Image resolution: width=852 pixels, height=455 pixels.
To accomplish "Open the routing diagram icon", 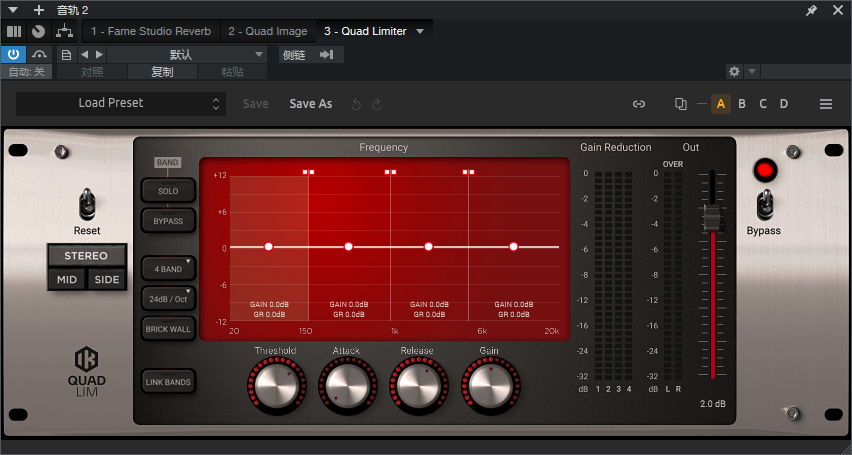I will click(x=65, y=32).
